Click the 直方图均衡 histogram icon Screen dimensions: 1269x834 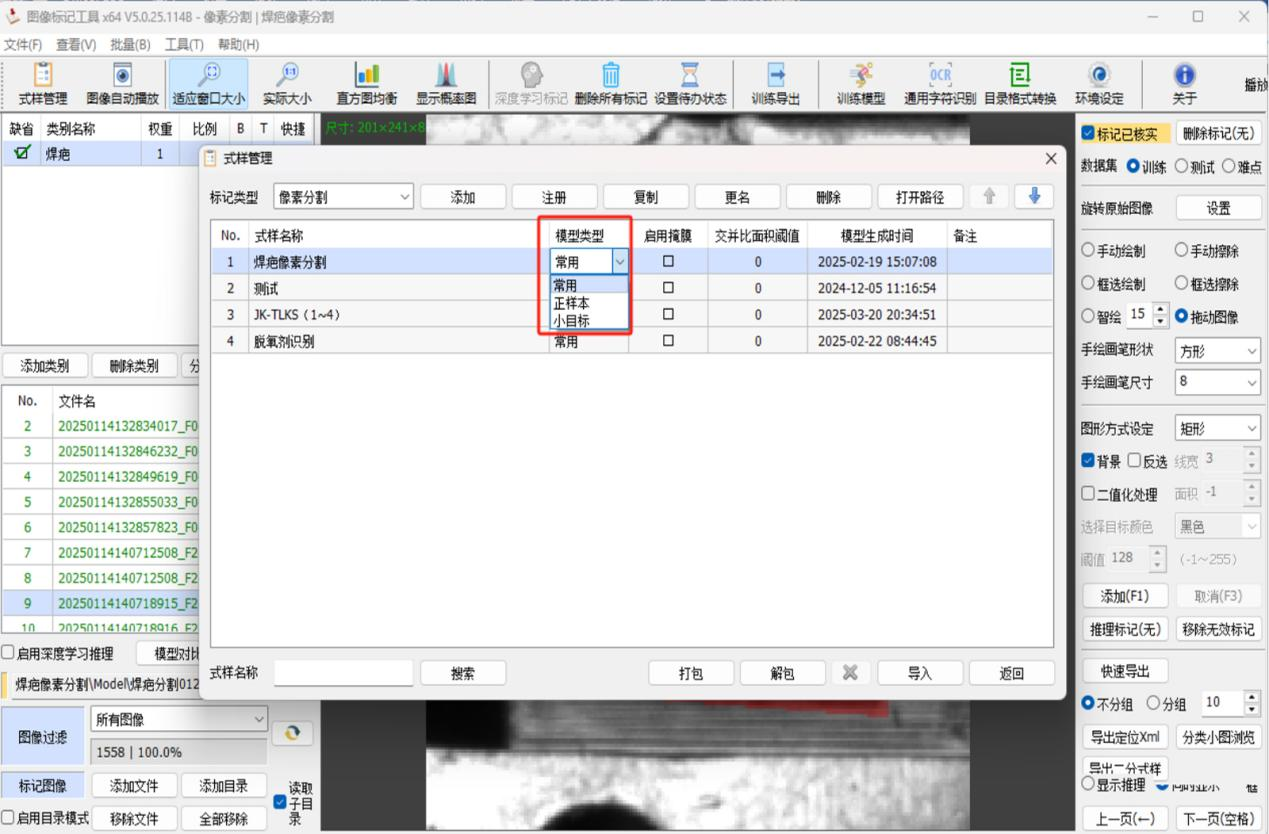coord(366,84)
